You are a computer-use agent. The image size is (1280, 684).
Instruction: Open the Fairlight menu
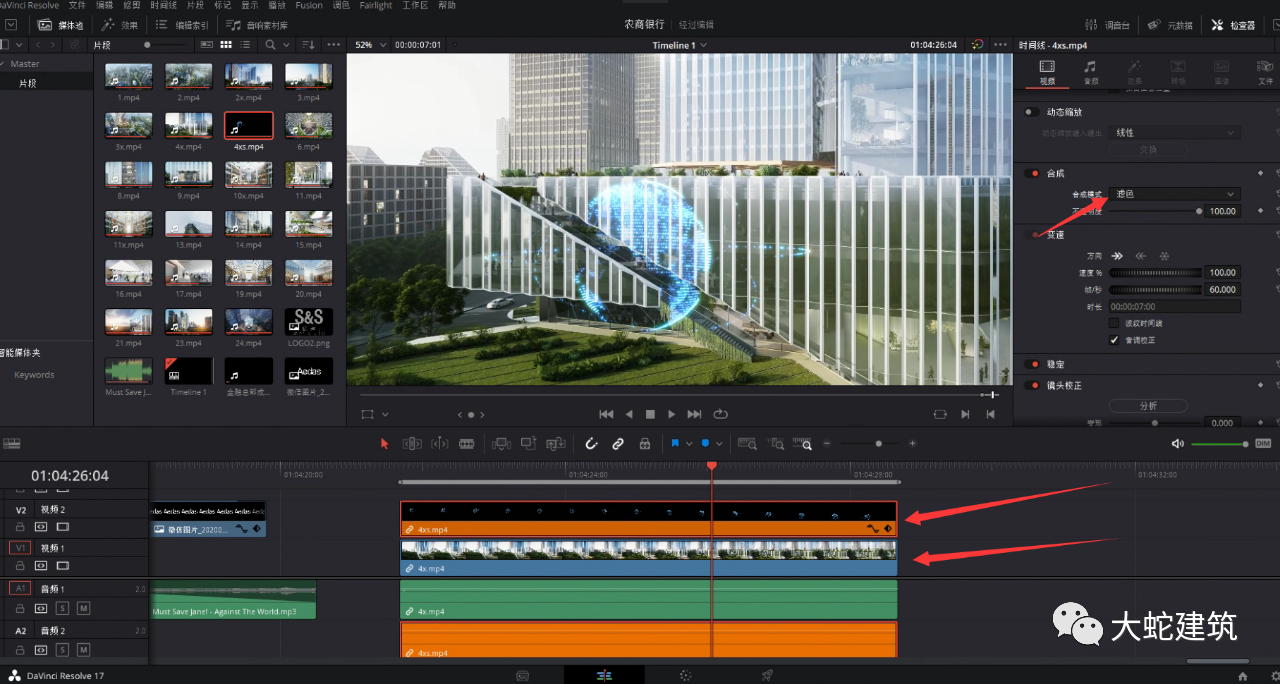pyautogui.click(x=376, y=5)
